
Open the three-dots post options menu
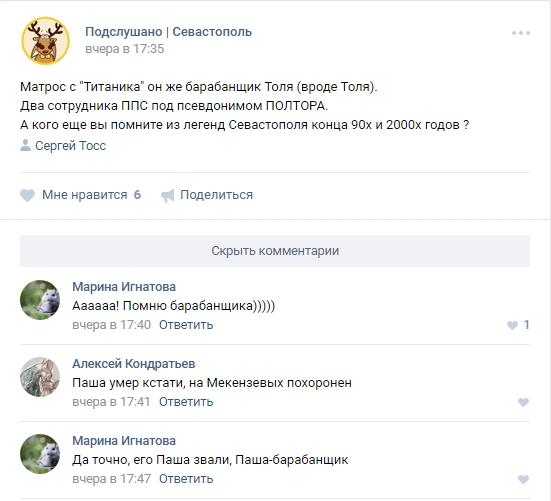pyautogui.click(x=521, y=33)
